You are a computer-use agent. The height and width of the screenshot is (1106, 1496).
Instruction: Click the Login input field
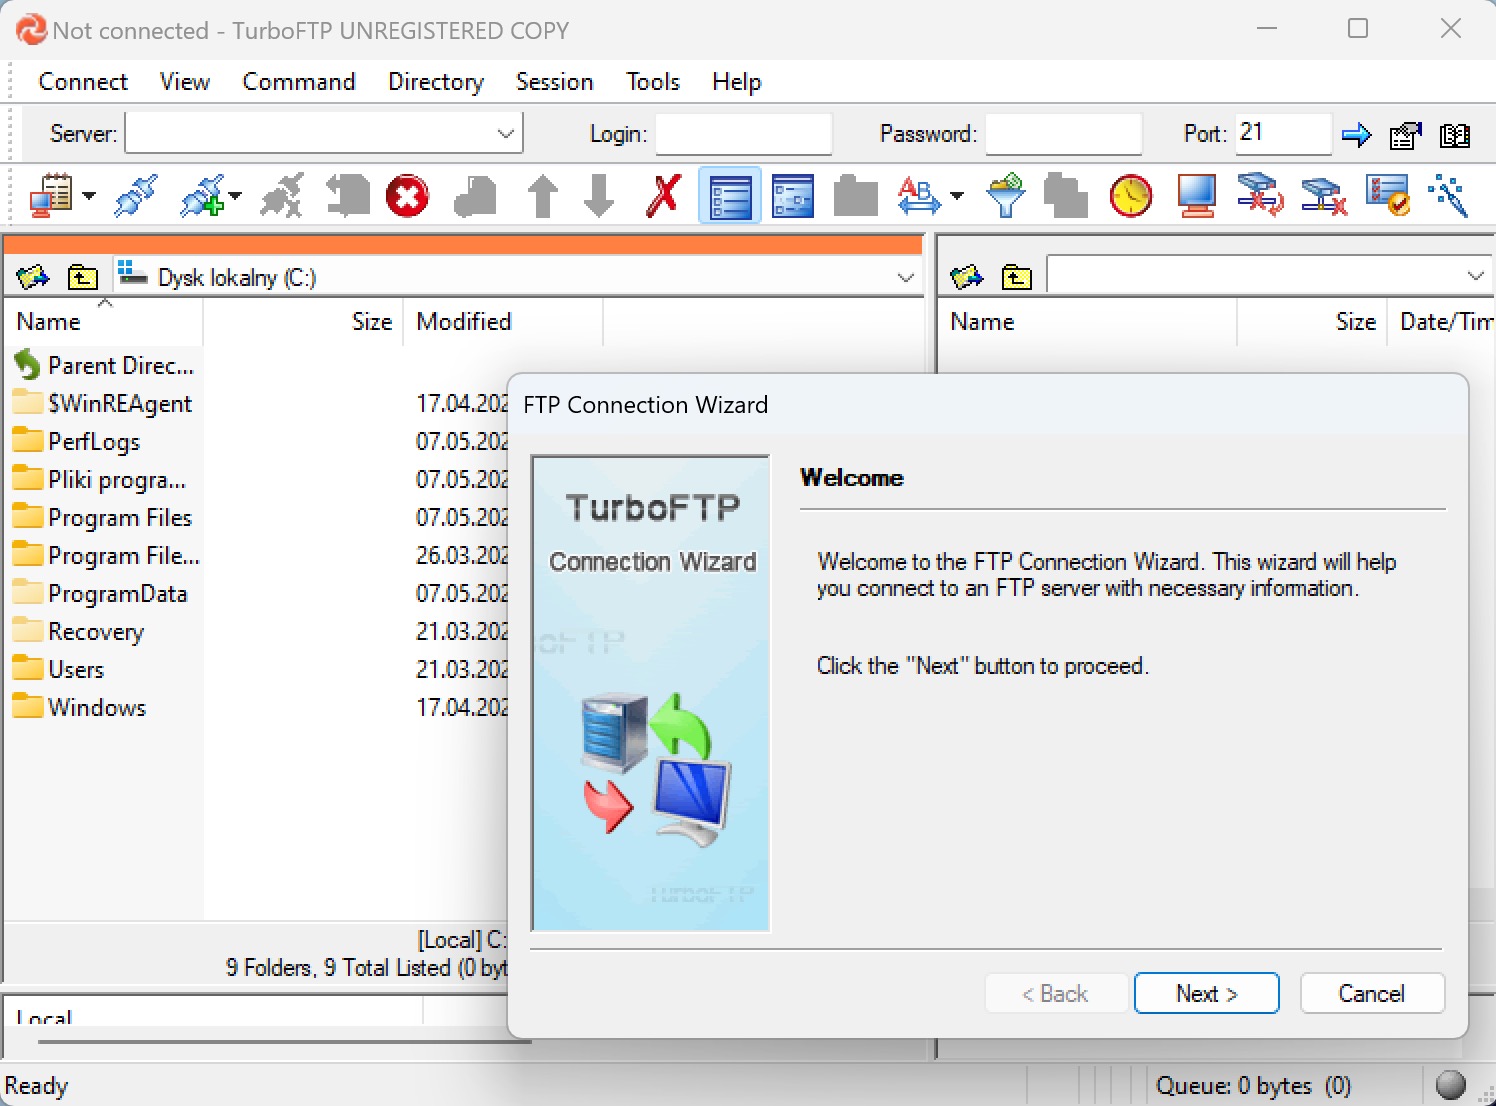click(x=743, y=134)
